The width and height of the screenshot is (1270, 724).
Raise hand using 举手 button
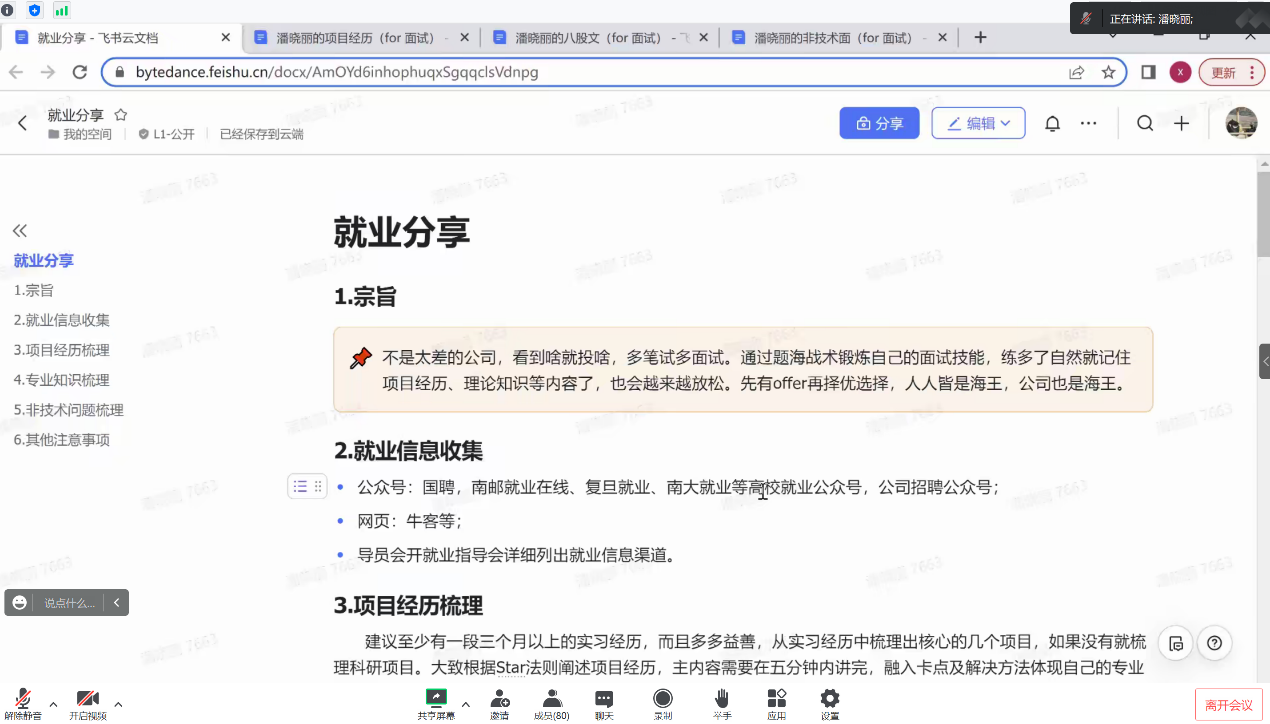[x=721, y=703]
